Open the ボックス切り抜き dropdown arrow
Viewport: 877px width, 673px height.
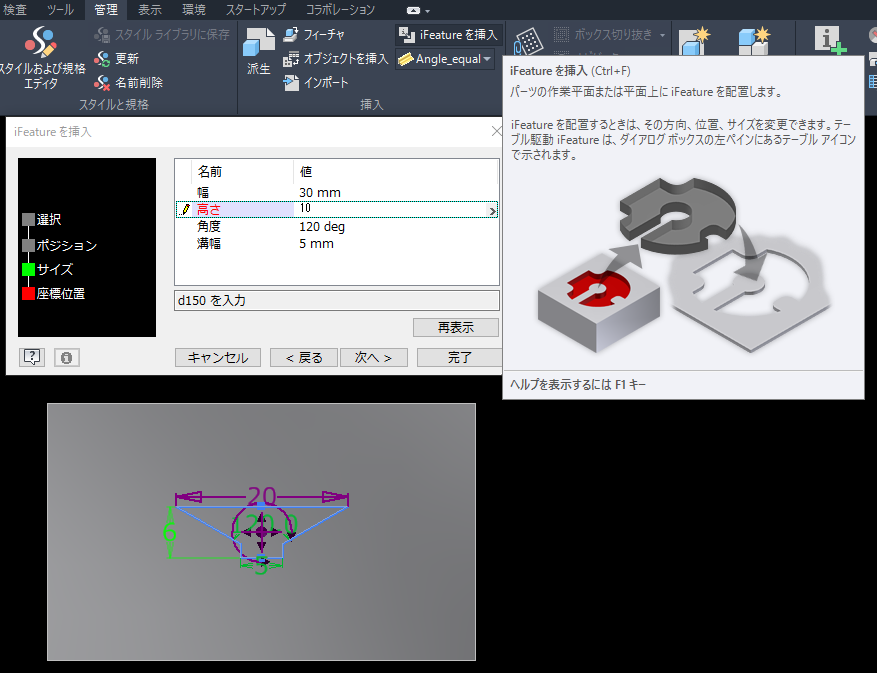(663, 35)
